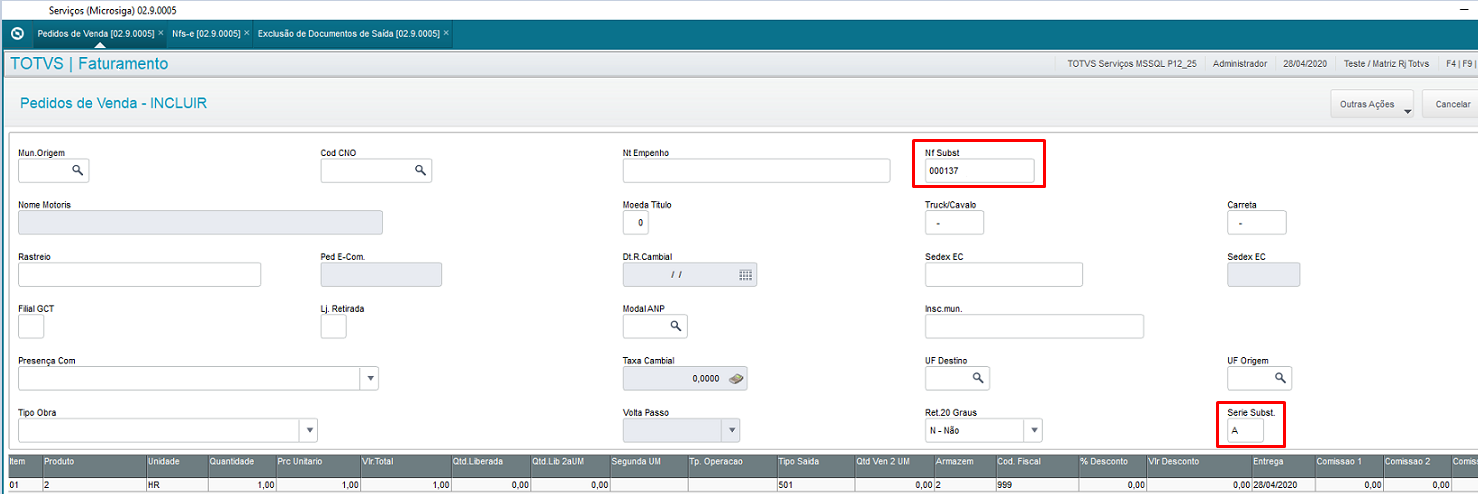Expand the Volta Passo dropdown
Viewport: 1478px width, 494px height.
pos(732,430)
